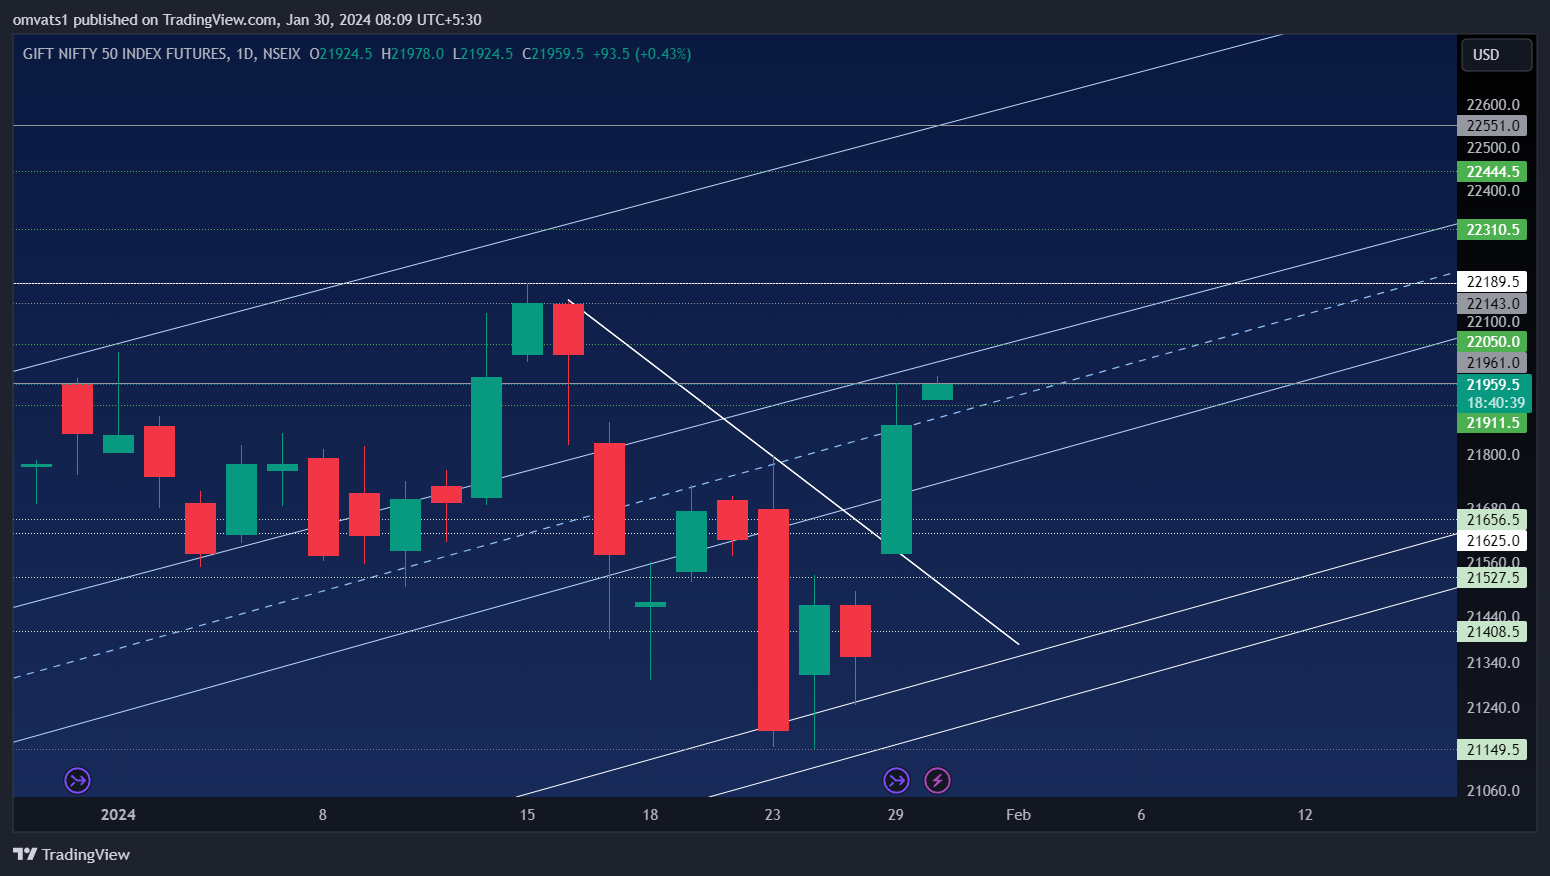Open the TradingView logo link
The height and width of the screenshot is (876, 1550).
pyautogui.click(x=71, y=854)
